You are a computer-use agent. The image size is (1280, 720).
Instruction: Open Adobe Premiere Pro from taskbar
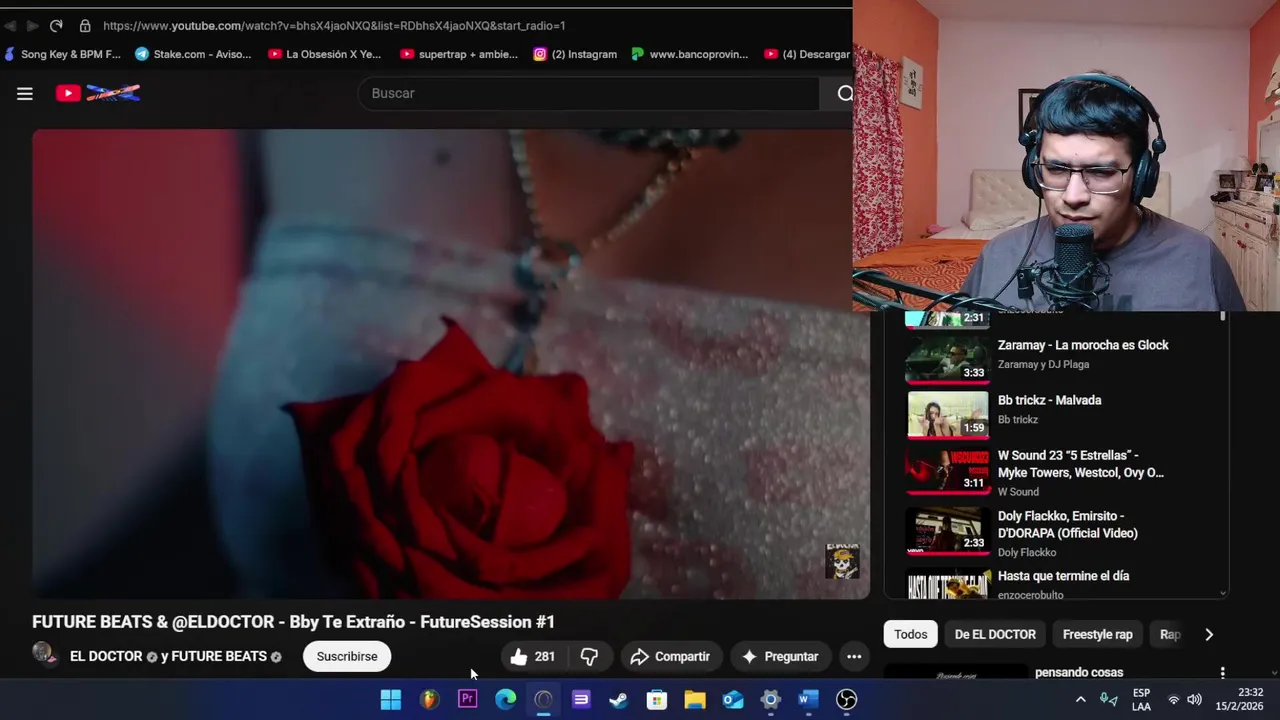pos(467,699)
